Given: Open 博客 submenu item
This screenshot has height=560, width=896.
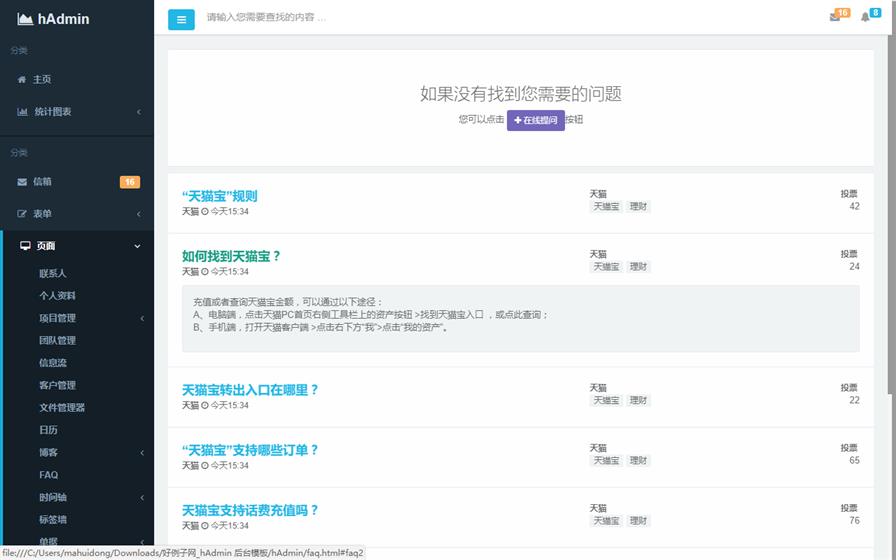Looking at the screenshot, I should click(x=48, y=452).
